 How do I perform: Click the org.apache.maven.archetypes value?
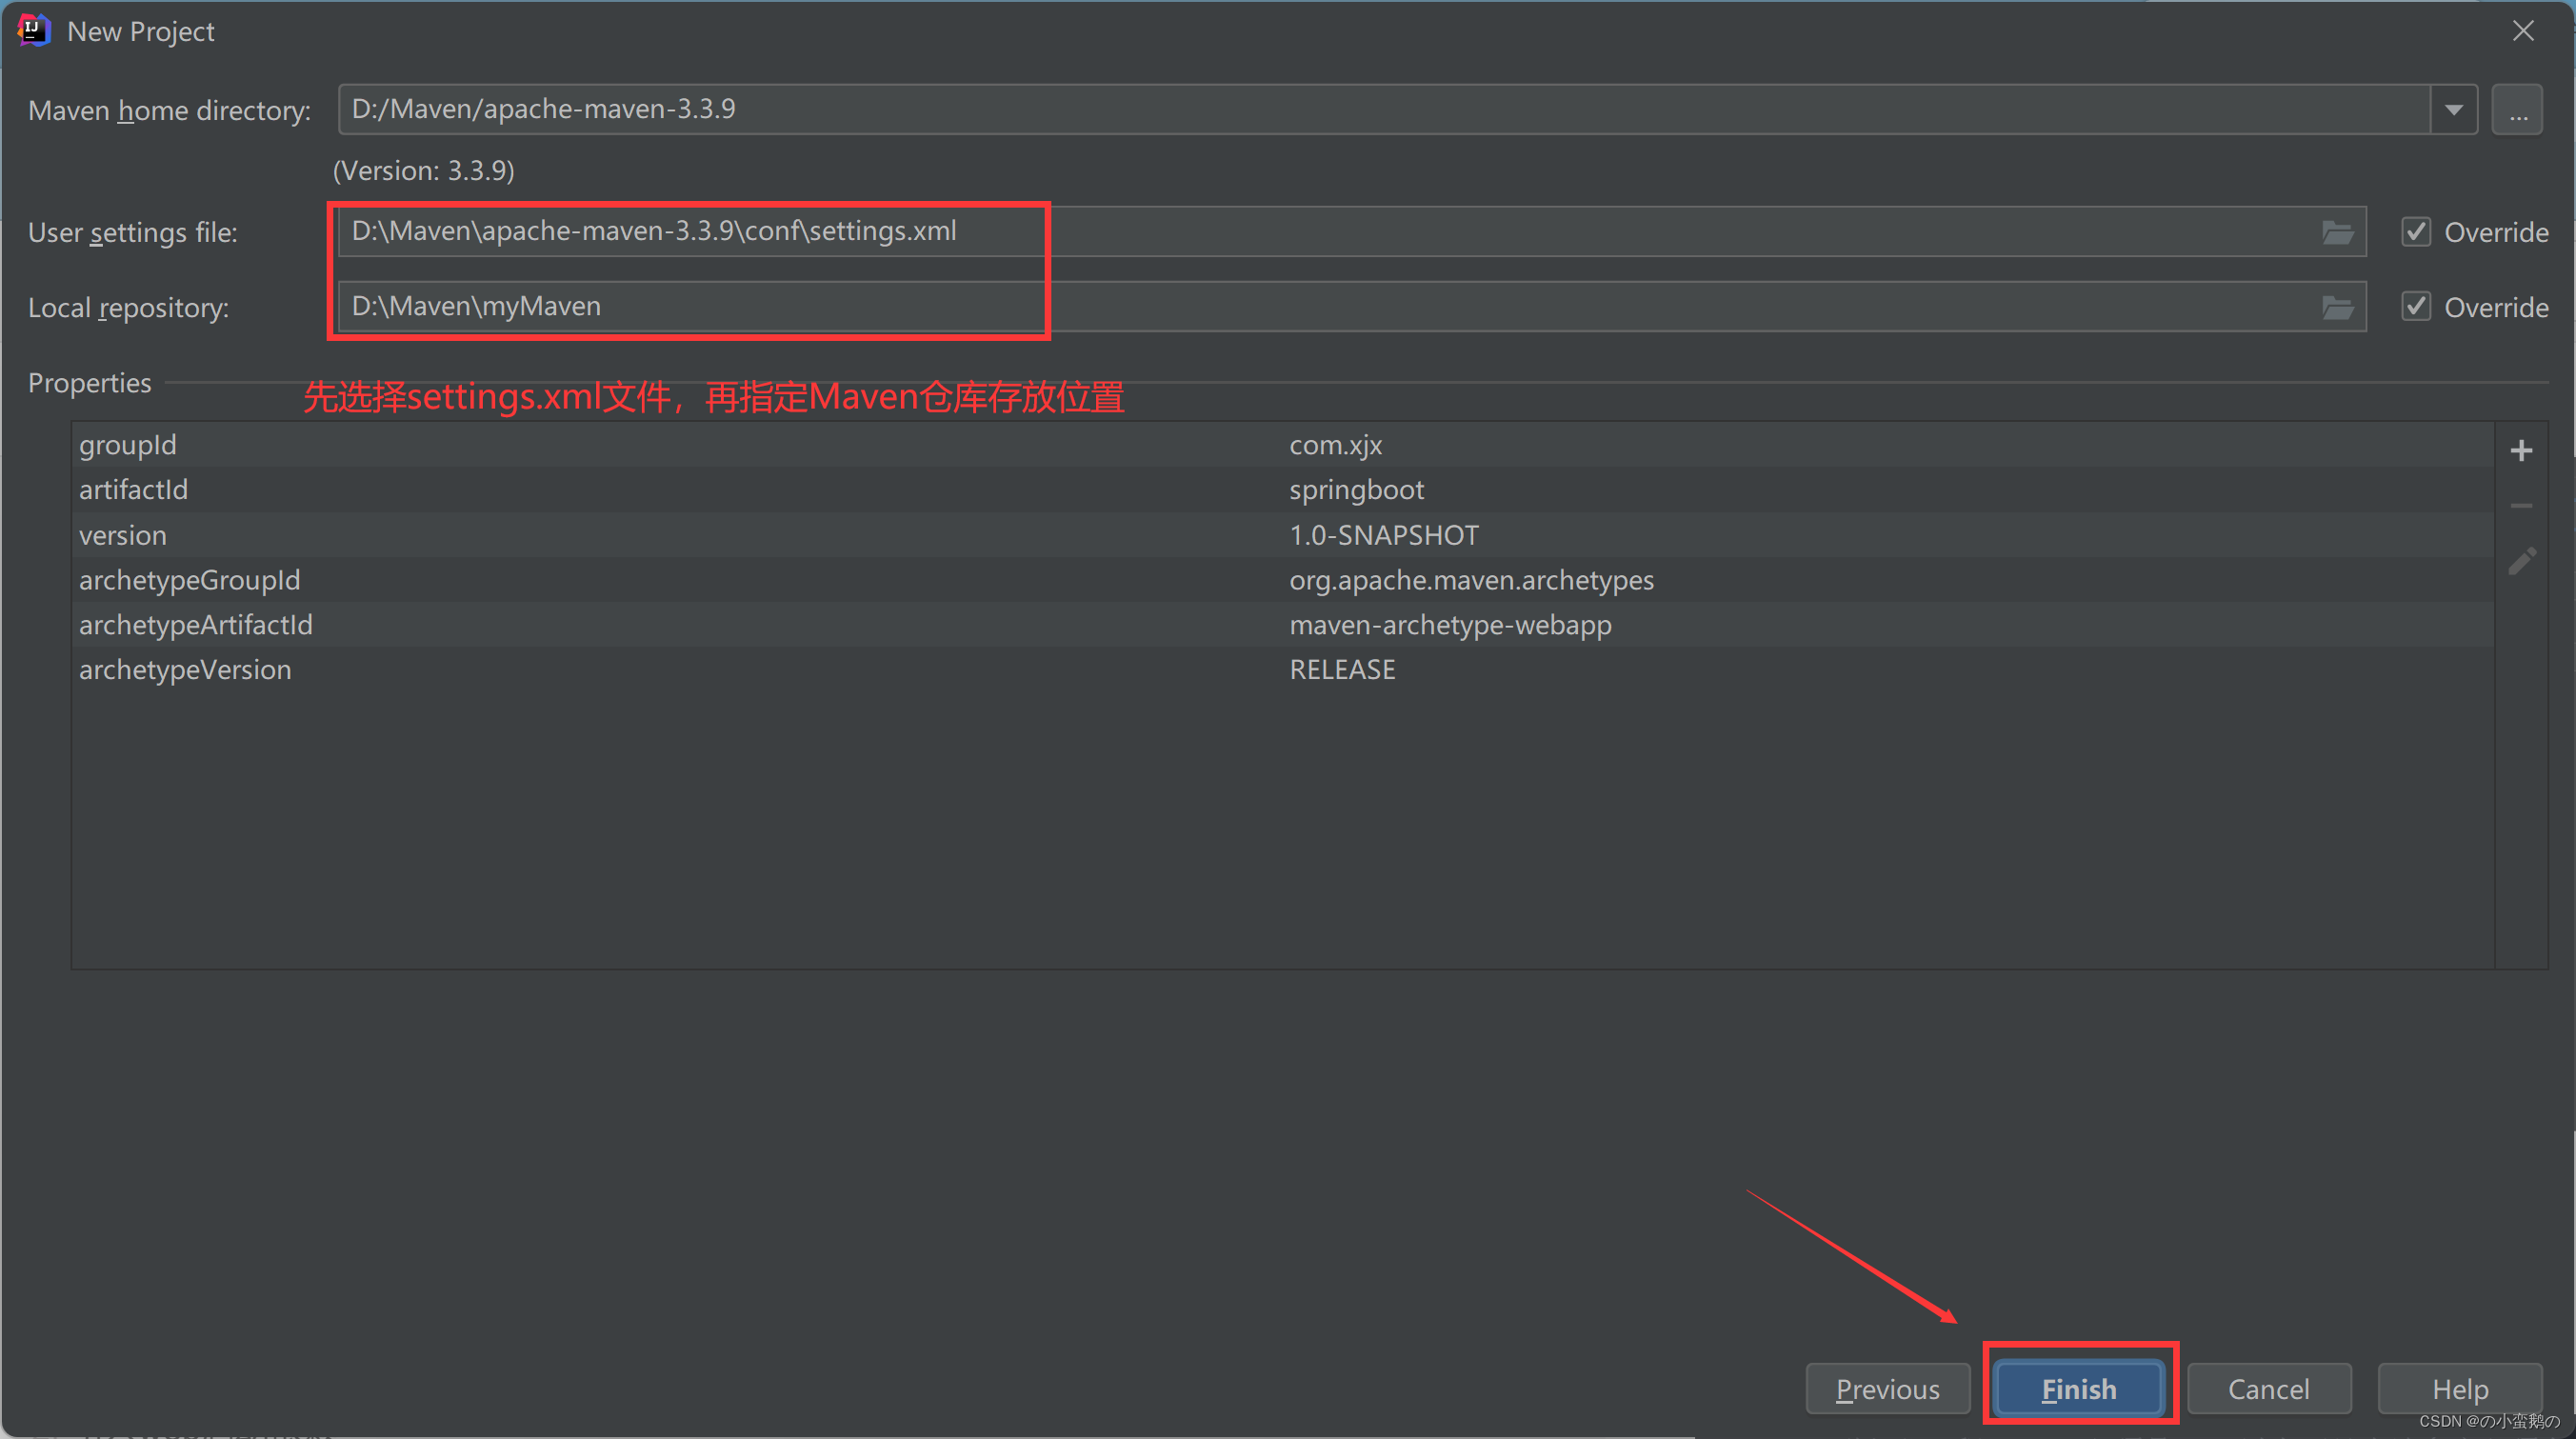pyautogui.click(x=1471, y=580)
